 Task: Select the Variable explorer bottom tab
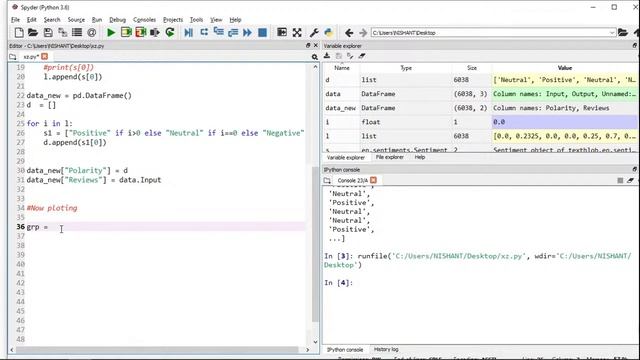coord(346,158)
